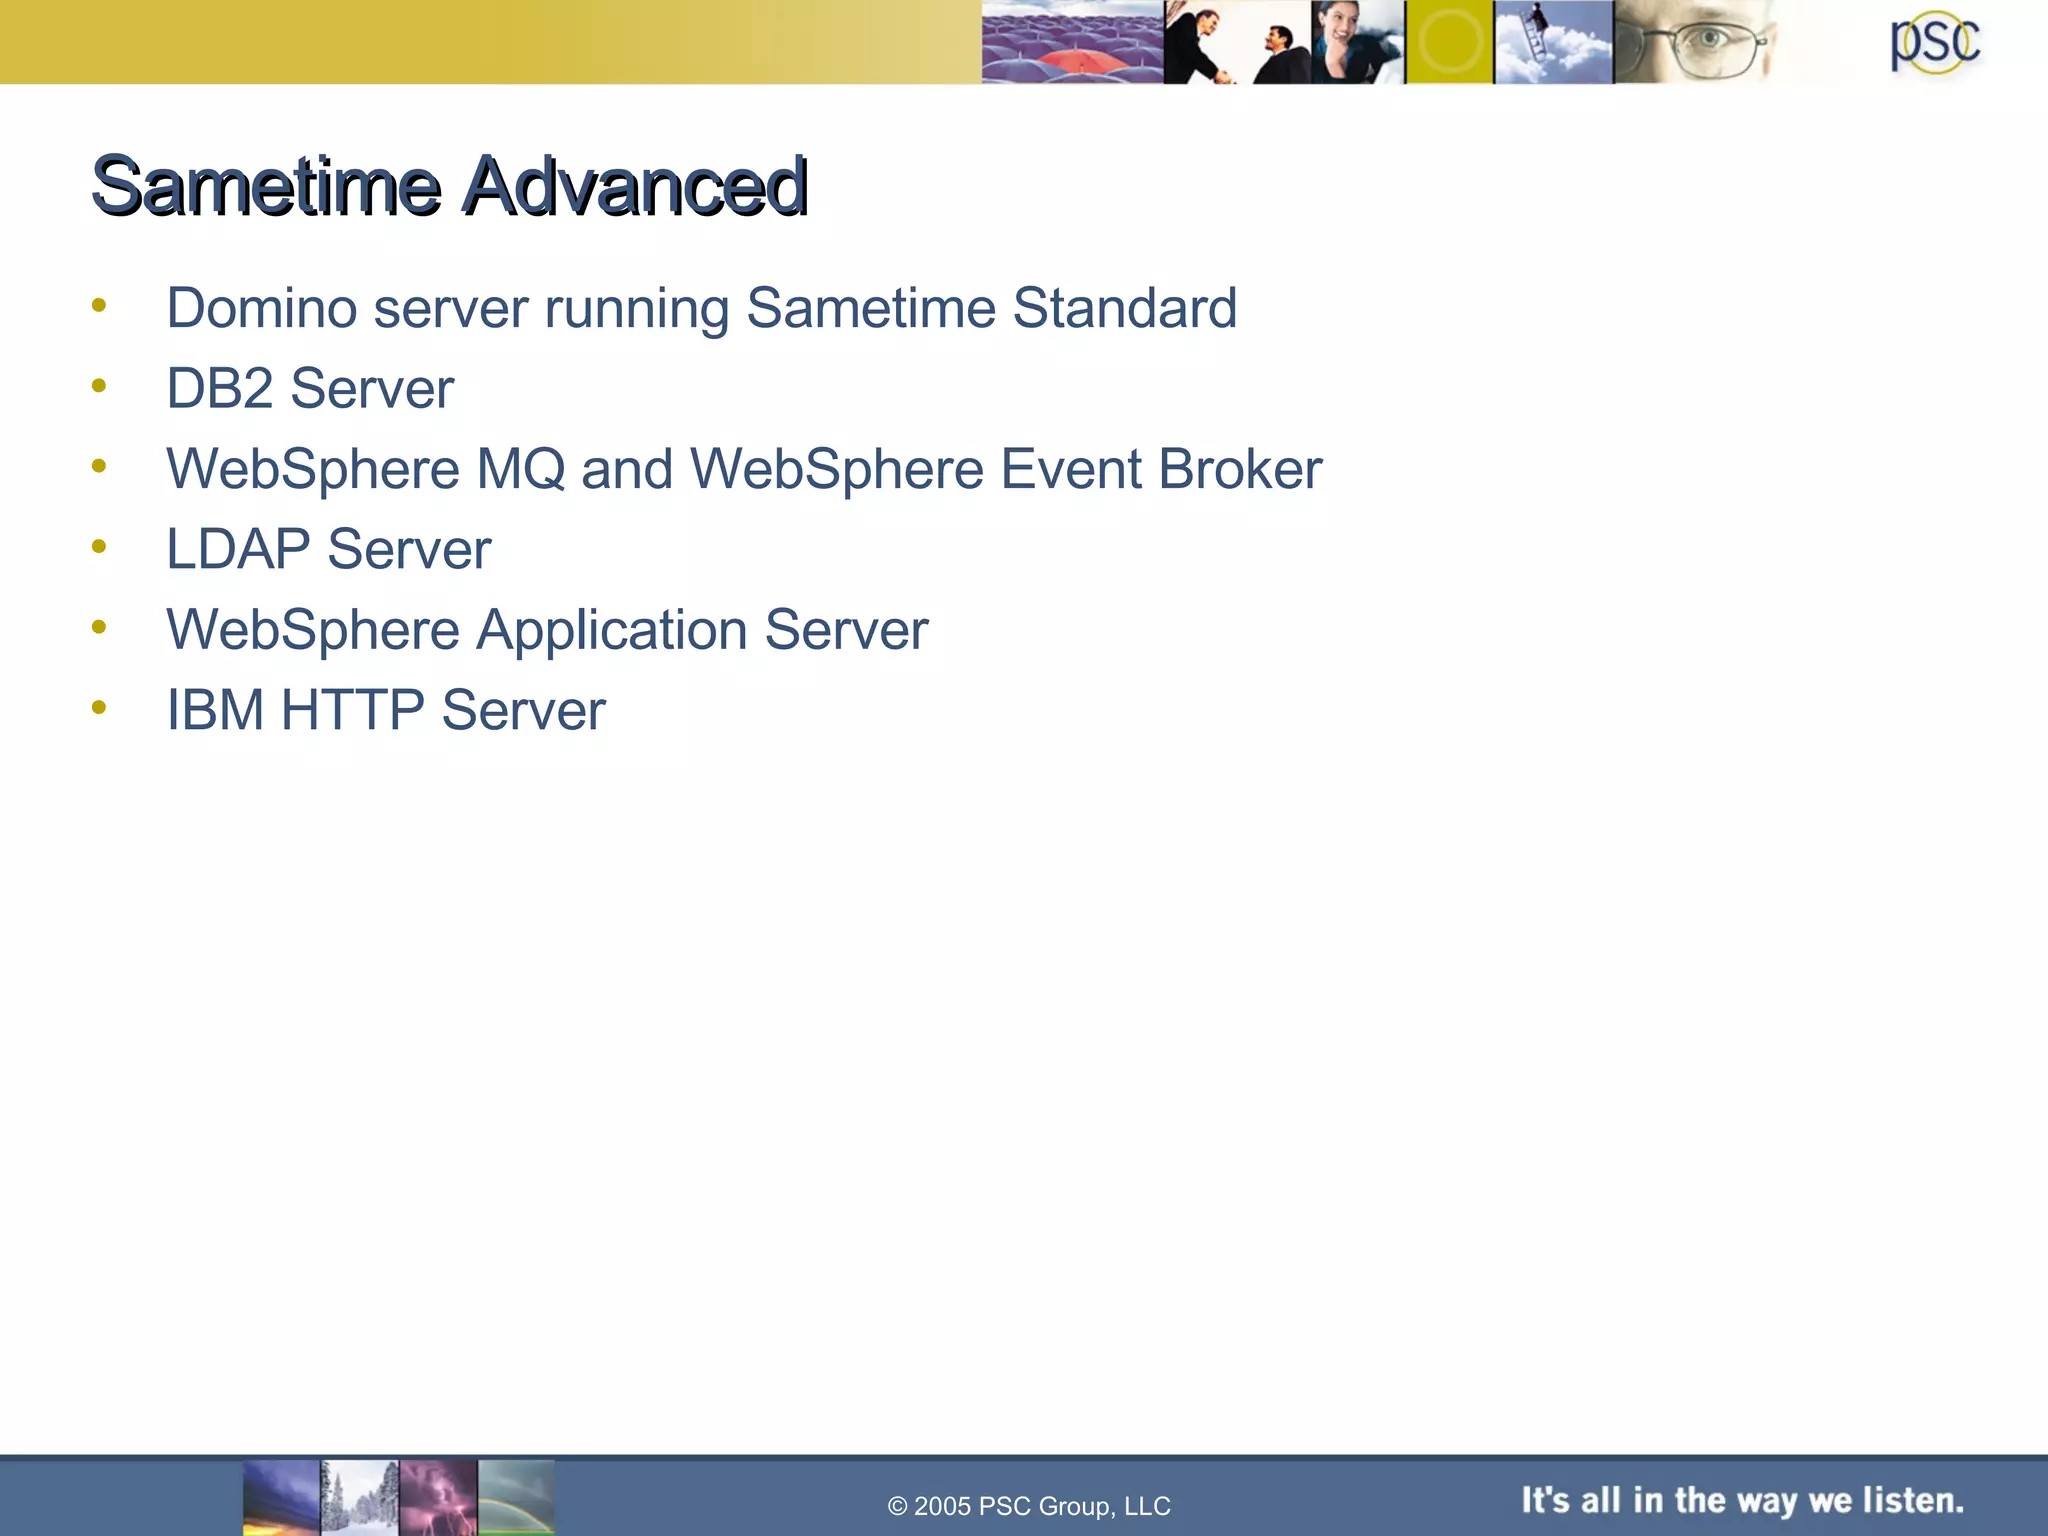2048x1536 pixels.
Task: Click the handshake businessmen photo in header
Action: [x=1237, y=42]
